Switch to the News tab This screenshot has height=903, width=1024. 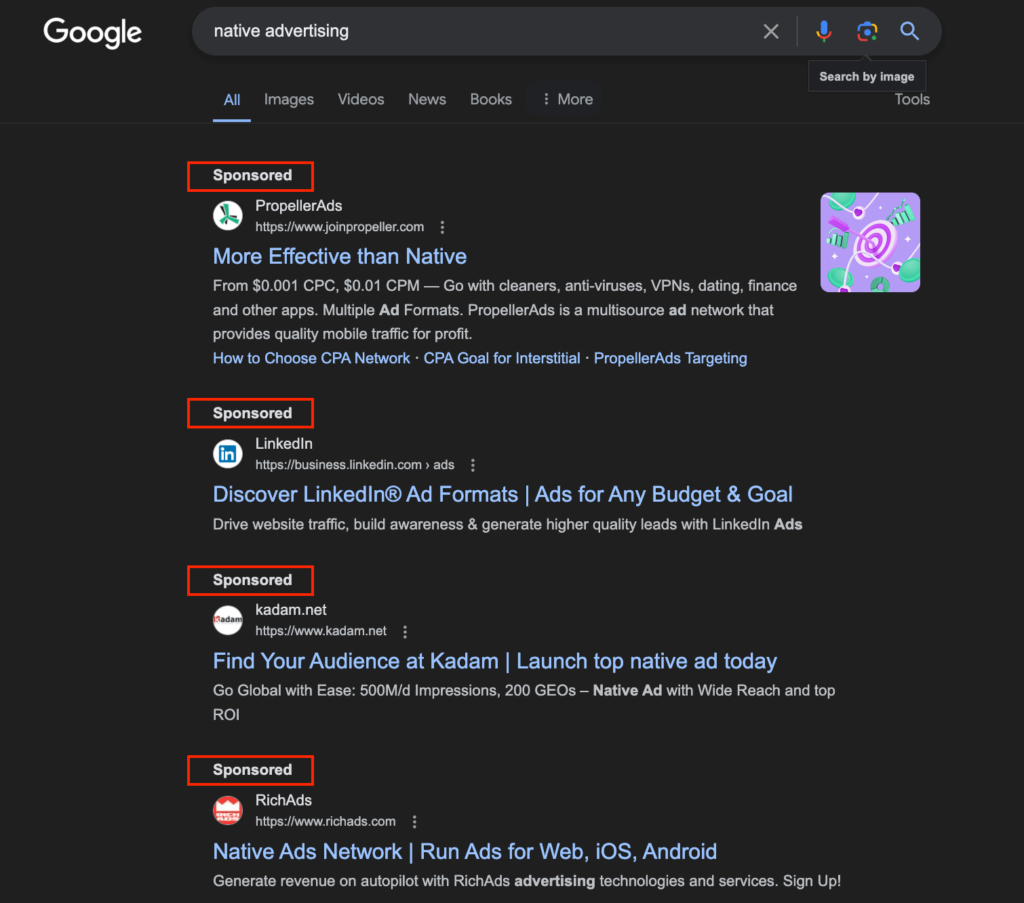(427, 99)
